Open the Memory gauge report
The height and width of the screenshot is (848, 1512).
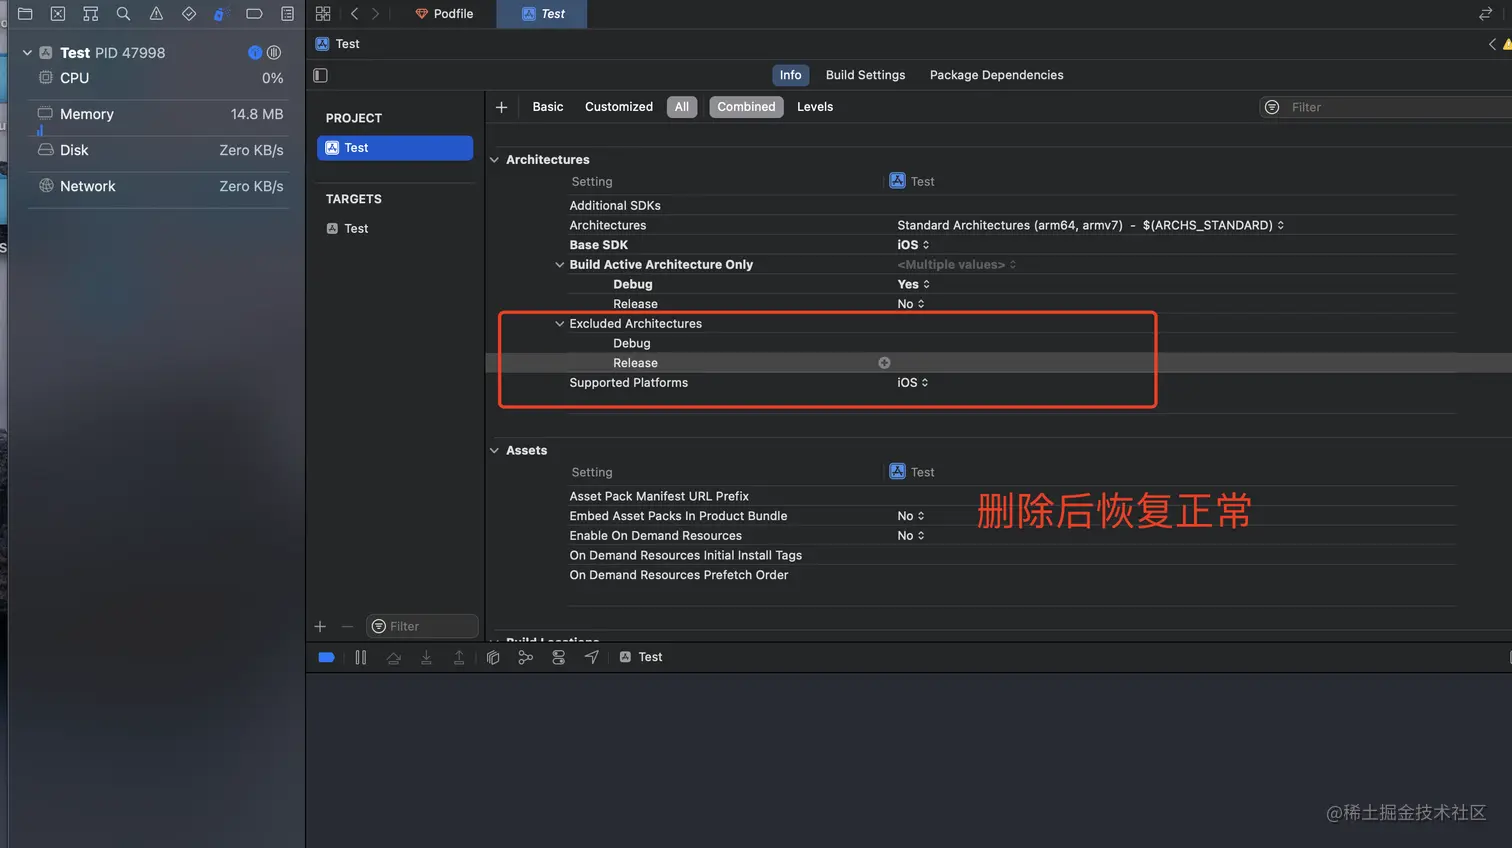click(160, 115)
